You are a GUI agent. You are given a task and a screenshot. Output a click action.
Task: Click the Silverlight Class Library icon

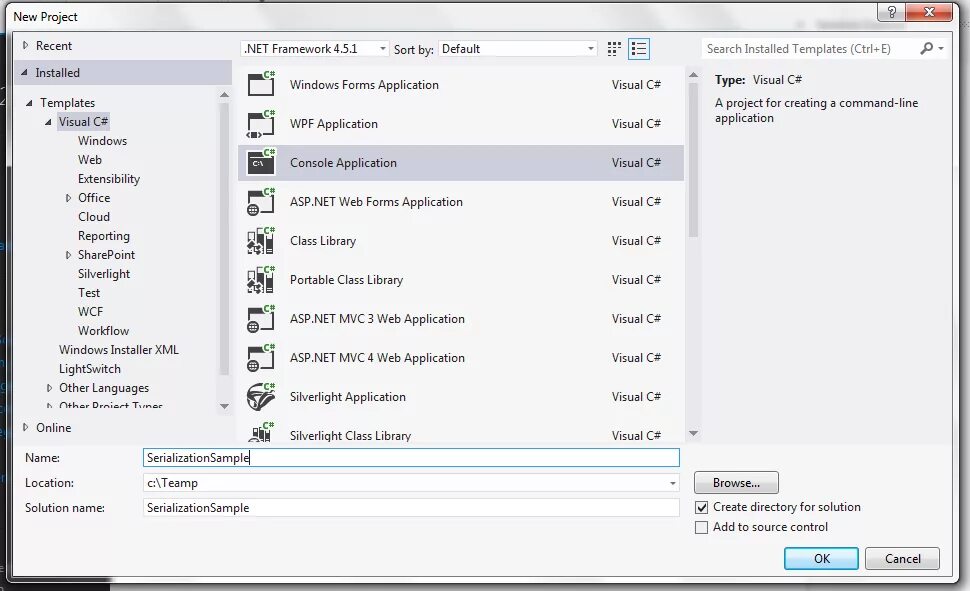260,432
